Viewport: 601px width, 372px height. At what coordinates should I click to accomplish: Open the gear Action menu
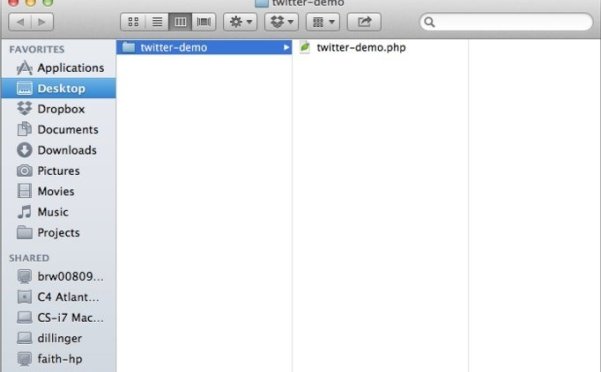coord(240,22)
